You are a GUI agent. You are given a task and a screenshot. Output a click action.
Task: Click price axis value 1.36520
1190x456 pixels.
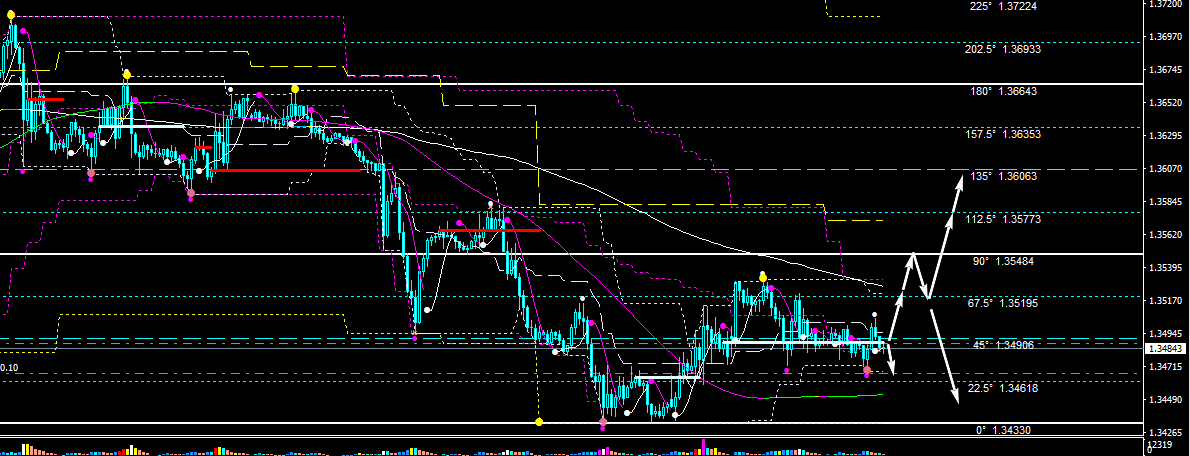click(x=1167, y=102)
